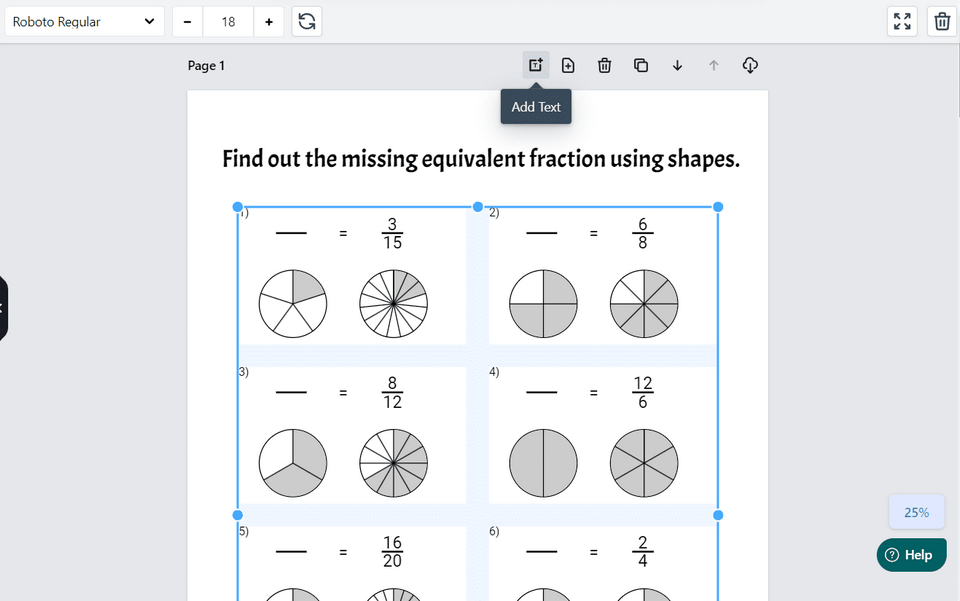Click the fullscreen expand icon
This screenshot has height=601, width=960.
(x=901, y=20)
